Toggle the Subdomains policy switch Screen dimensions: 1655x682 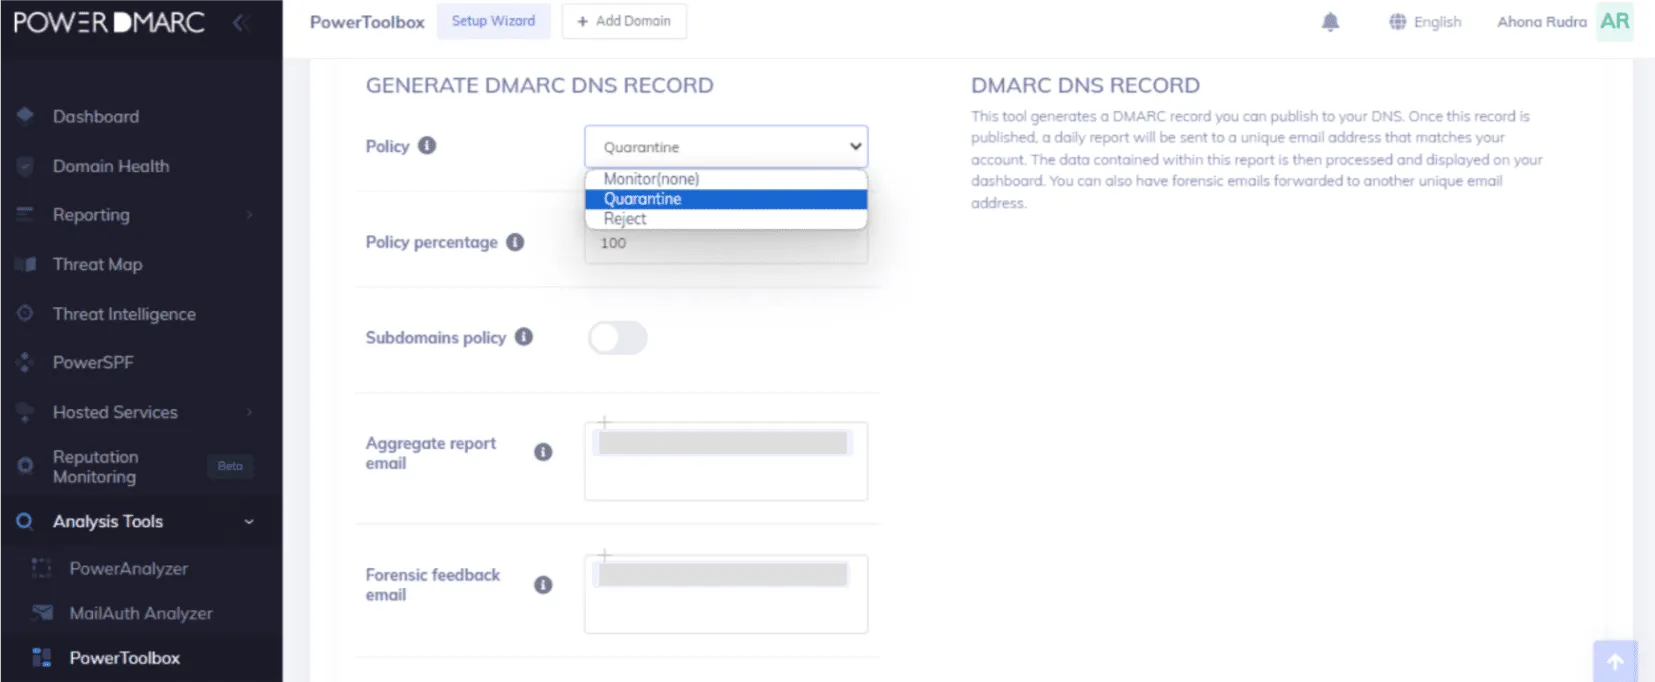pos(617,338)
